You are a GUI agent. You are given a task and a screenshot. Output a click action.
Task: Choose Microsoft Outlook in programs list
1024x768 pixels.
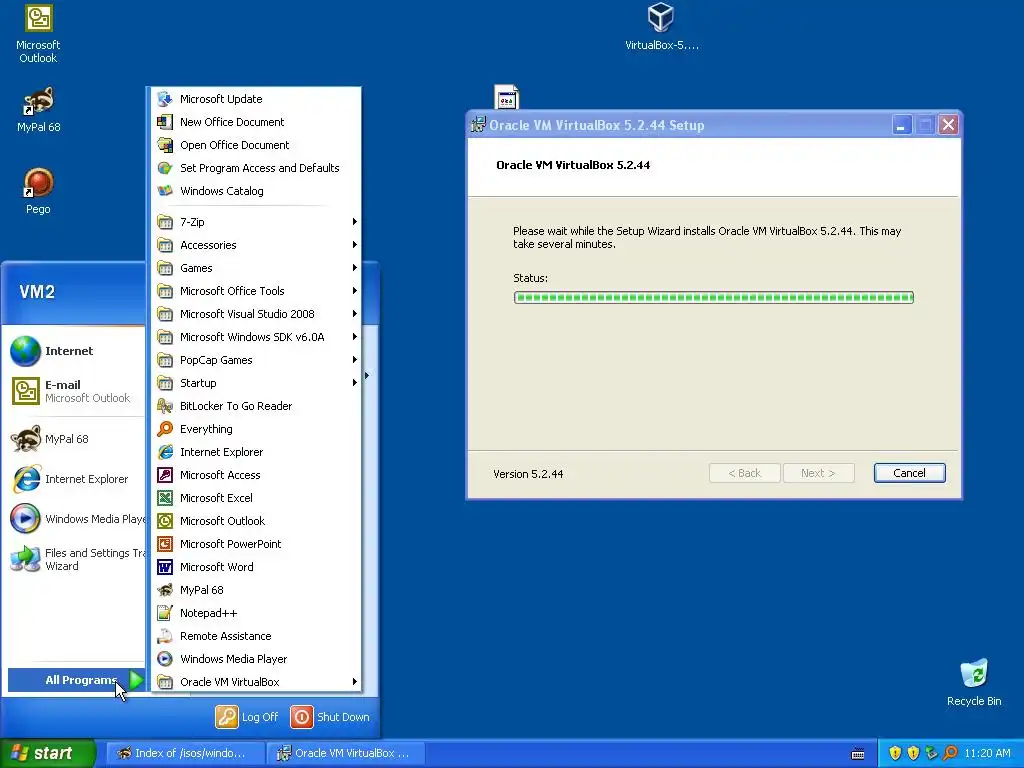pyautogui.click(x=257, y=521)
